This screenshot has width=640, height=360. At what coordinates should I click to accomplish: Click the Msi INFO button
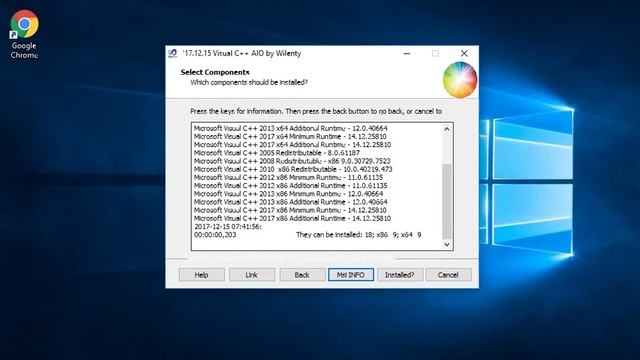[x=351, y=275]
